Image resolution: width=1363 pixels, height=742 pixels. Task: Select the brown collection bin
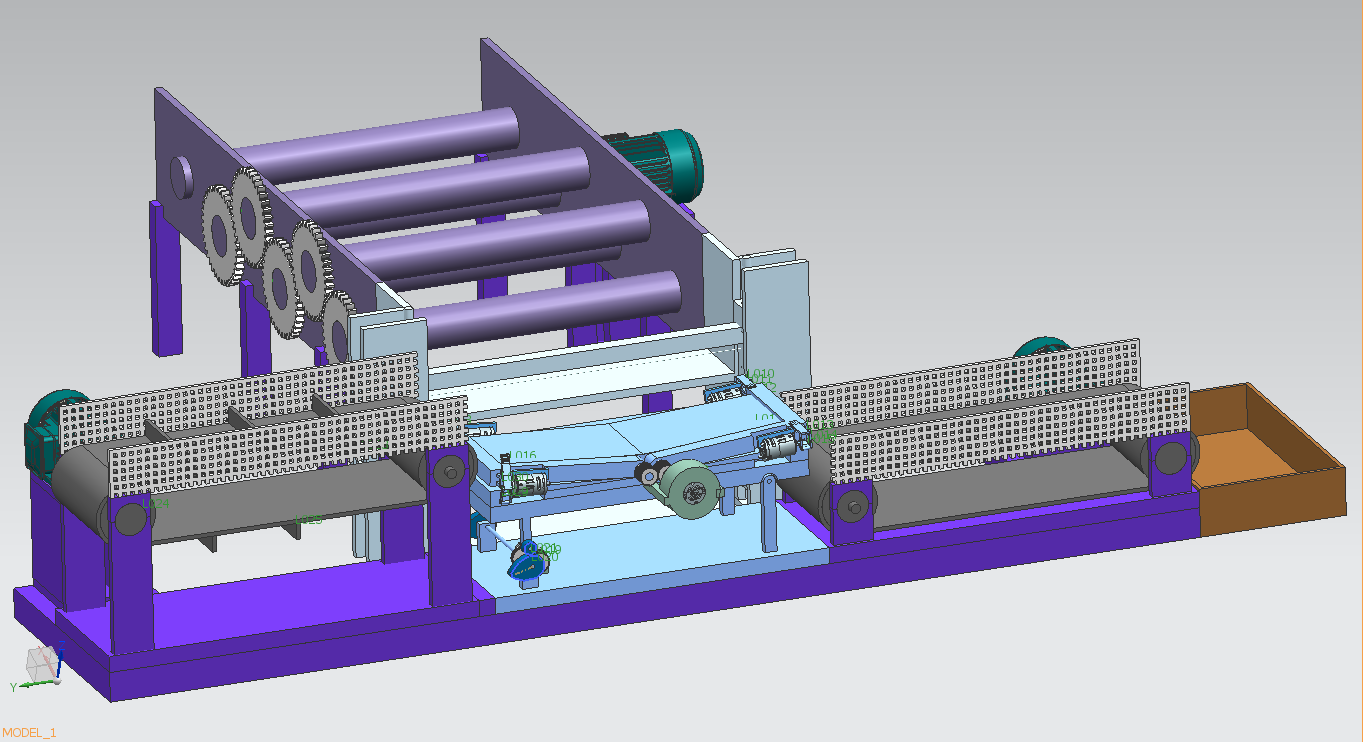pyautogui.click(x=1266, y=459)
